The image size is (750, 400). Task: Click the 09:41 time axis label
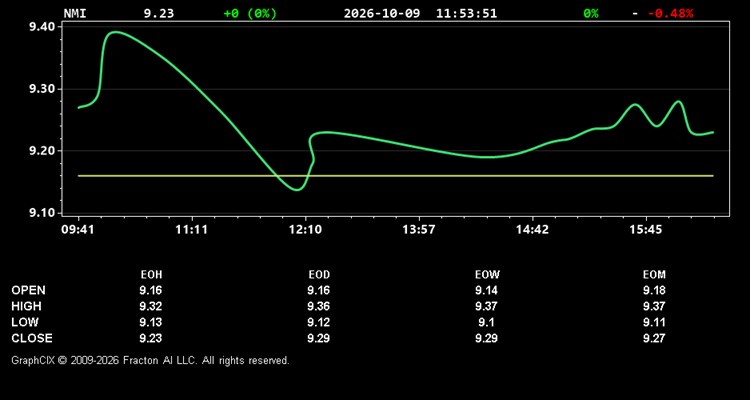78,230
